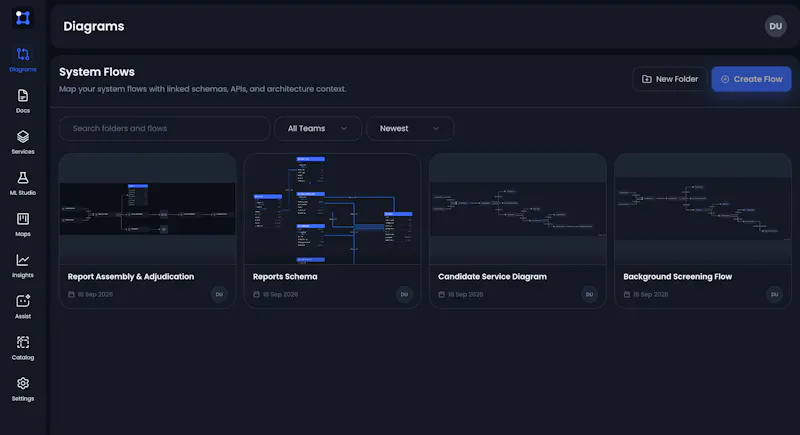
Task: Focus the Search folders and flows field
Action: pyautogui.click(x=164, y=129)
